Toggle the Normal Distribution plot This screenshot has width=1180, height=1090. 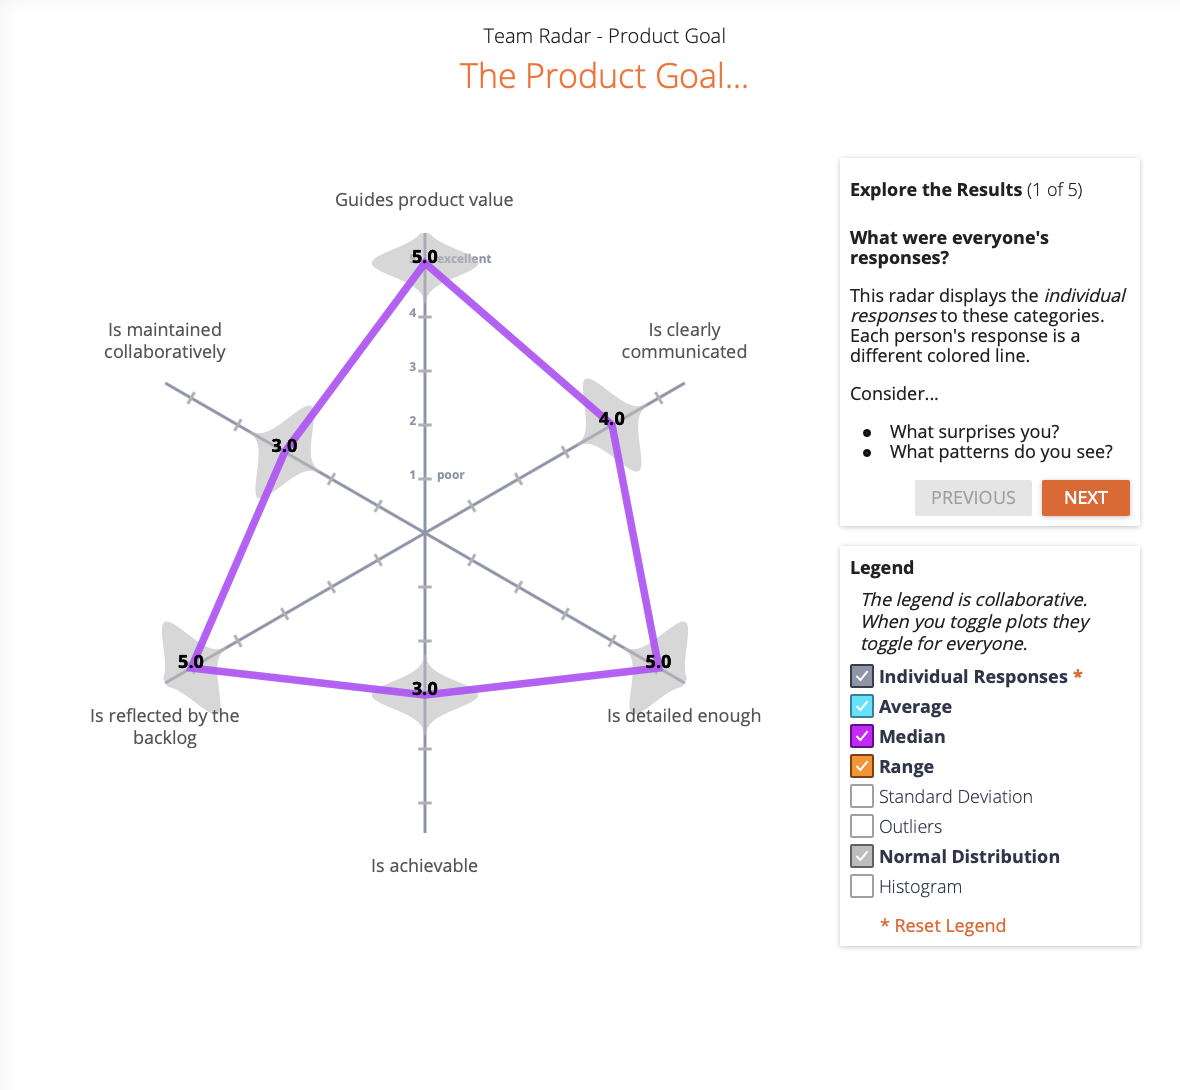(861, 856)
